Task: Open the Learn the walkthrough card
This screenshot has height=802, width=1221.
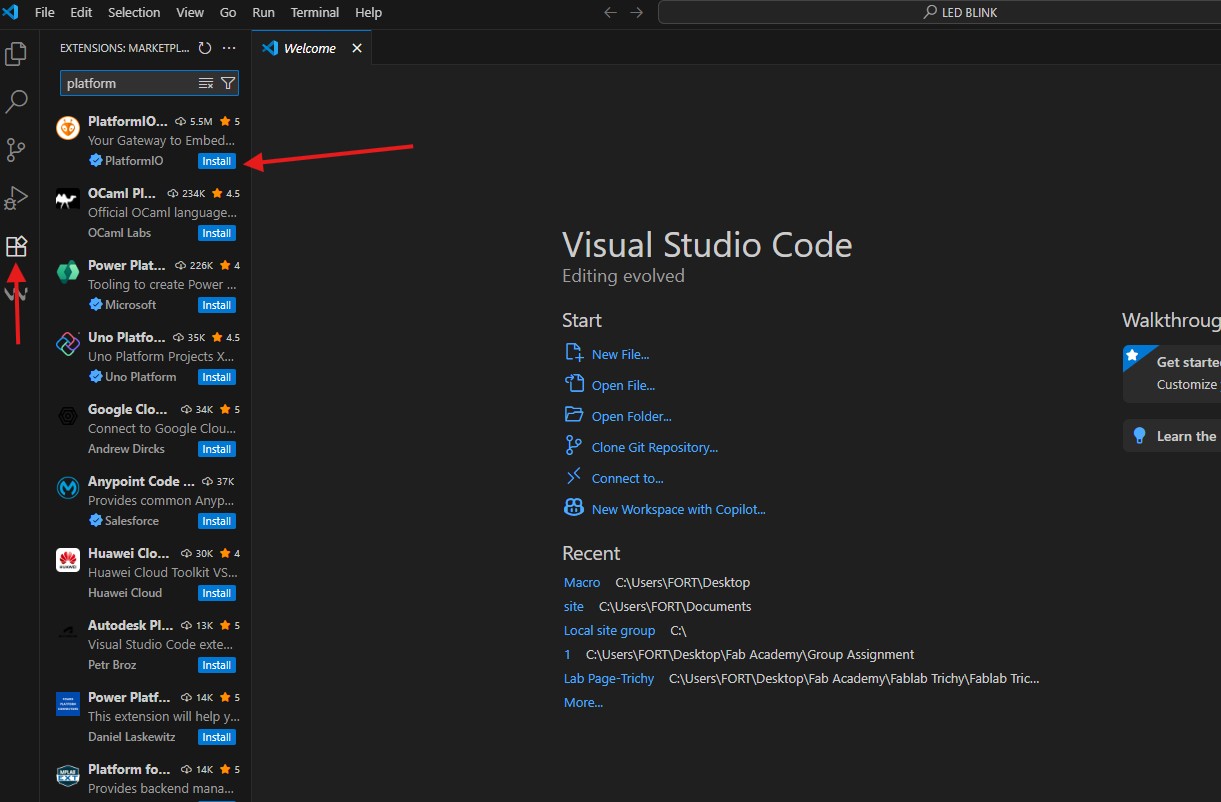Action: click(1172, 436)
